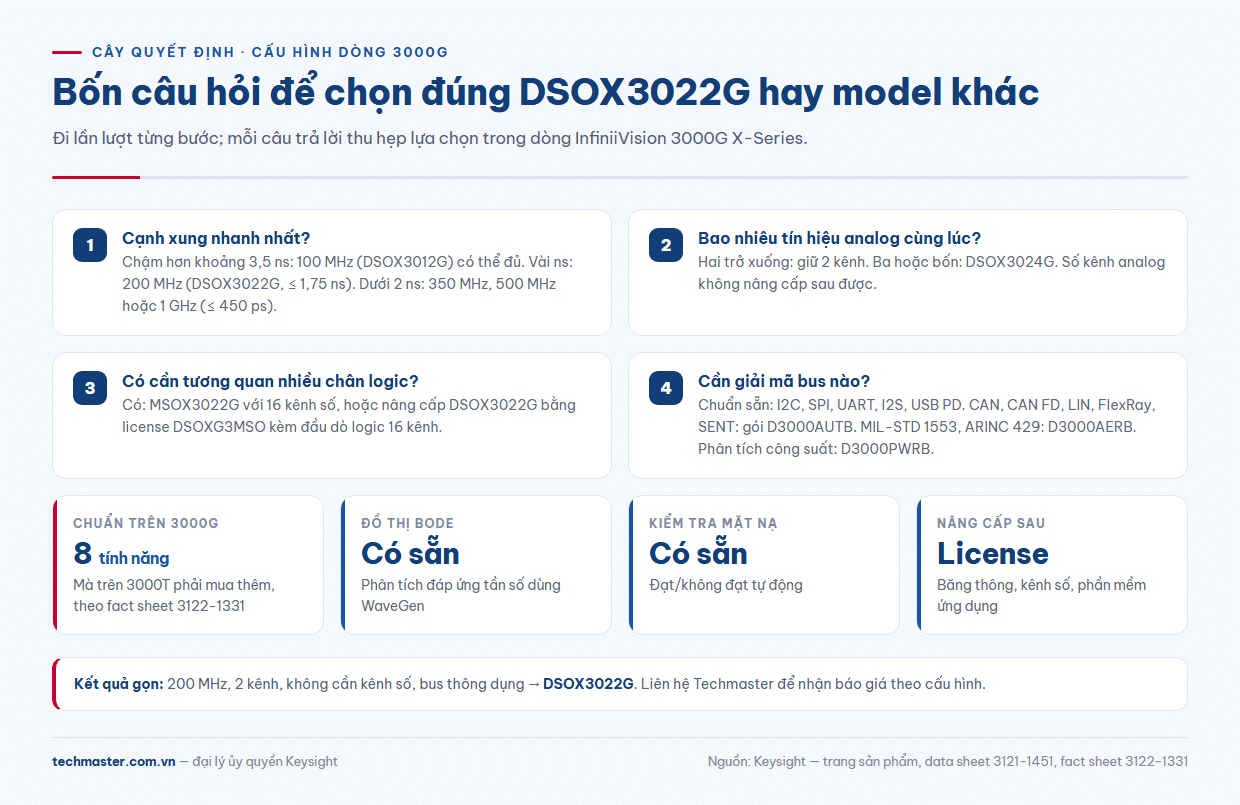This screenshot has width=1240, height=805.
Task: Click the bold label "Kết quả gọn:"
Action: tap(119, 684)
